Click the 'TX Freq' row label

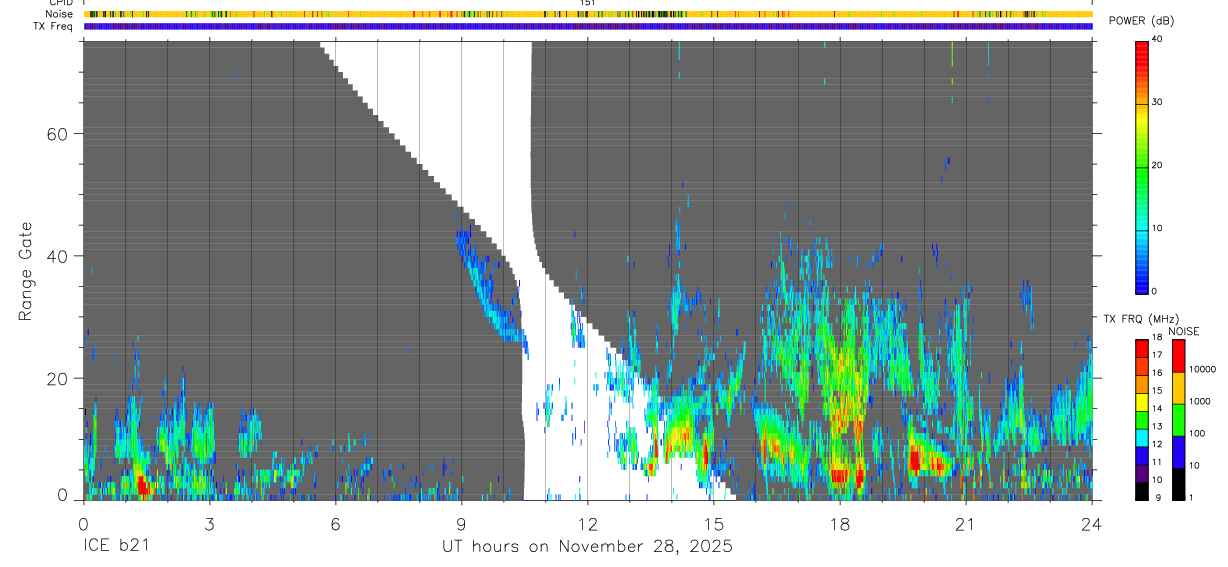[x=54, y=26]
